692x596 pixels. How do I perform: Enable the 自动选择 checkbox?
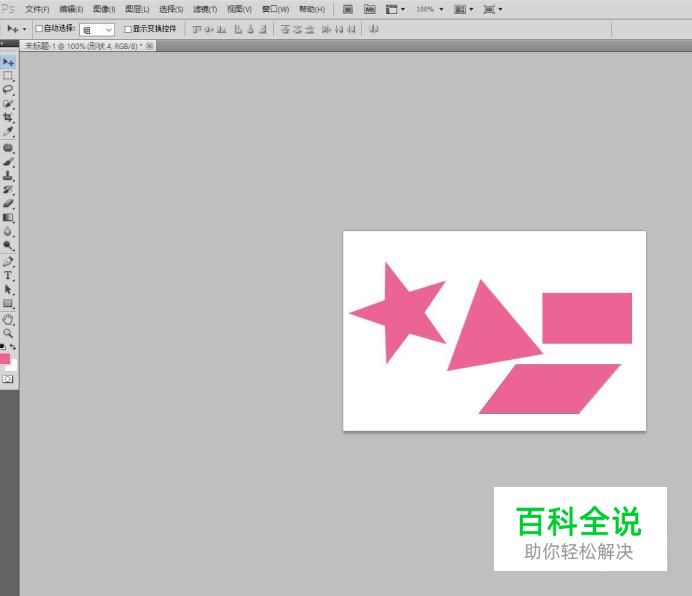pyautogui.click(x=39, y=29)
